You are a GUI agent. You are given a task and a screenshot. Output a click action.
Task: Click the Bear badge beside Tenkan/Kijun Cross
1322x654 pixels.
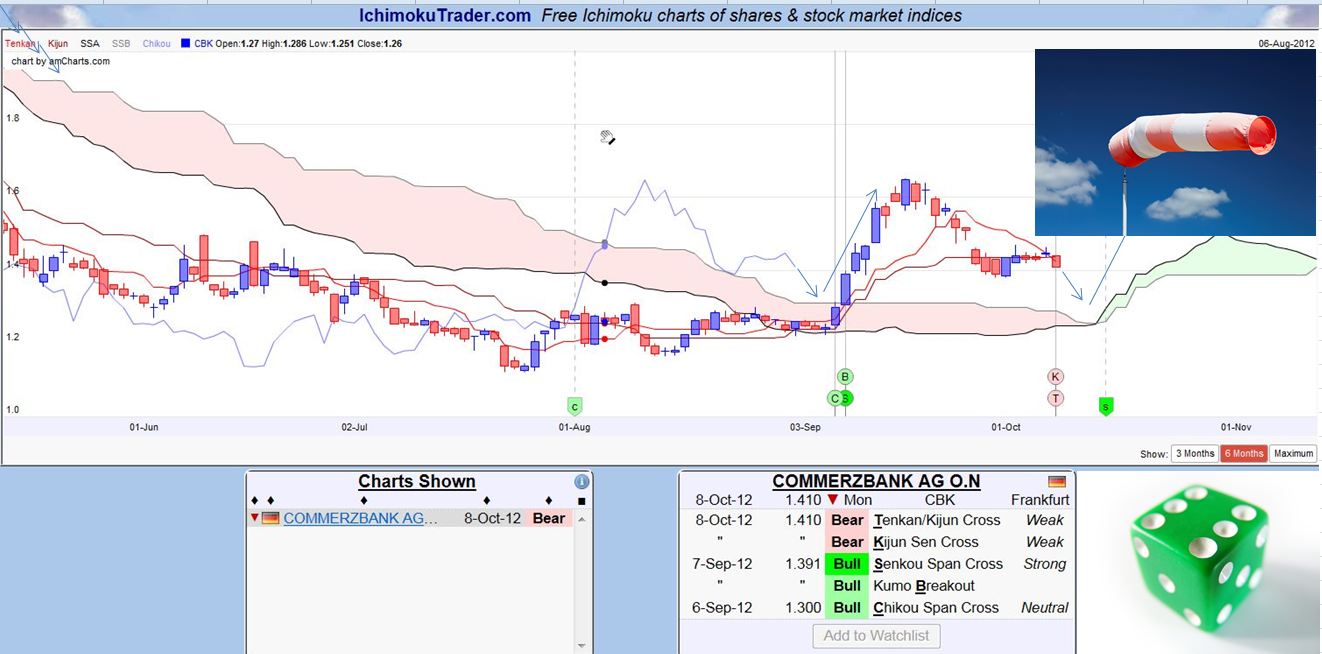(x=847, y=520)
